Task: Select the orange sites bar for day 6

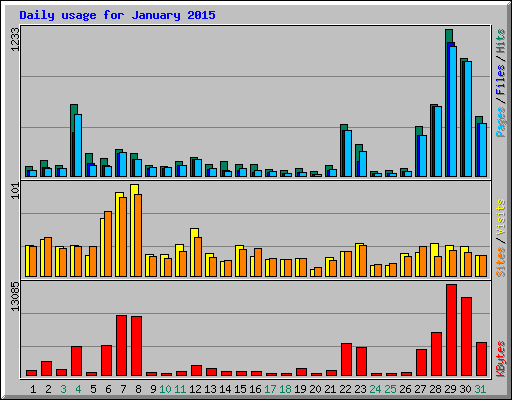Action: point(108,244)
